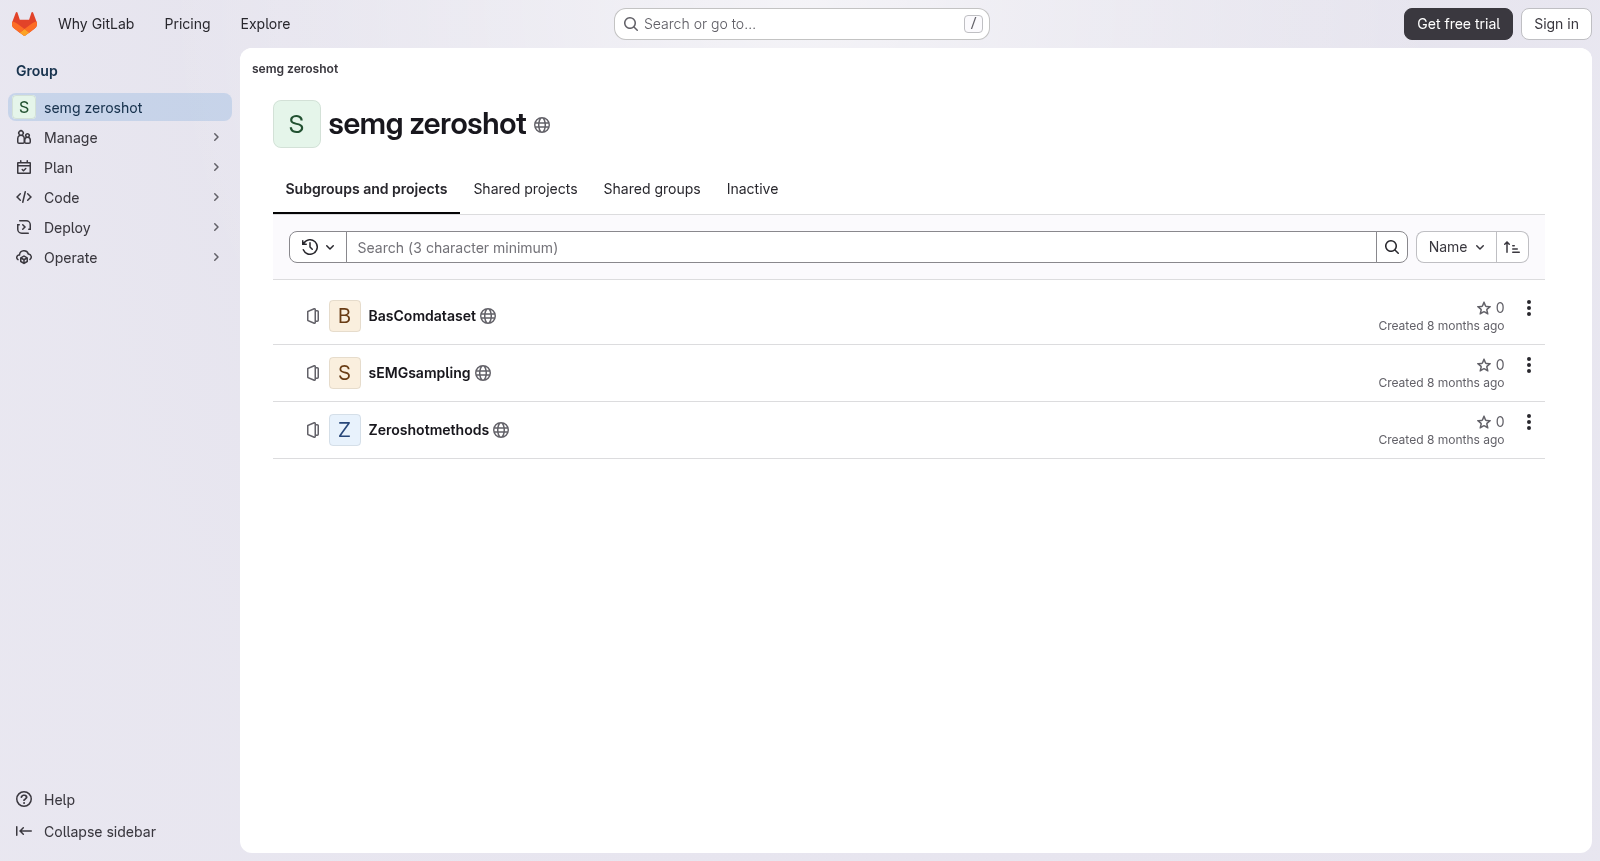This screenshot has width=1600, height=861.
Task: Open the actions menu for Zeroshotmethods
Action: [1529, 422]
